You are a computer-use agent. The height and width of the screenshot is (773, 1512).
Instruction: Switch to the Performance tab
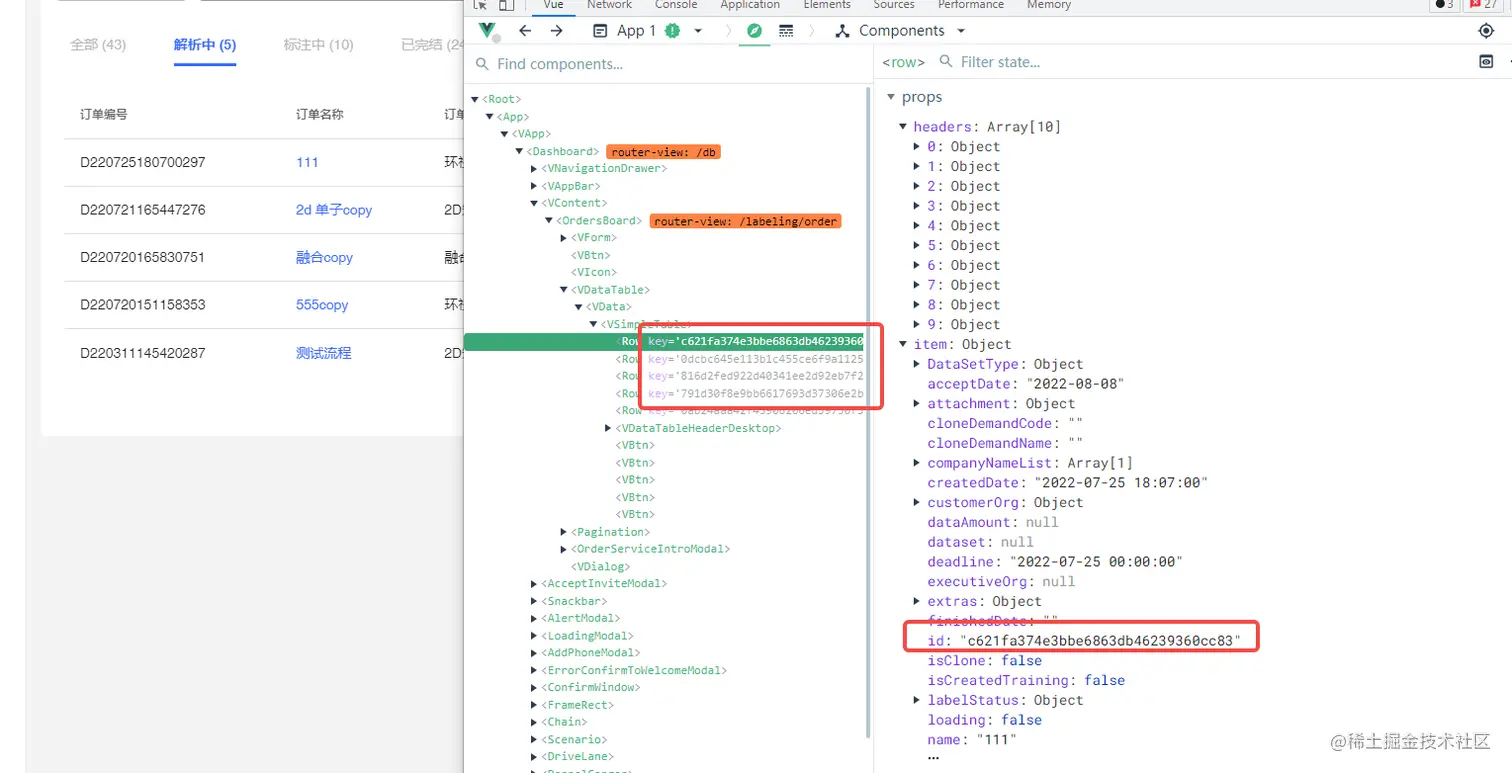[x=971, y=5]
